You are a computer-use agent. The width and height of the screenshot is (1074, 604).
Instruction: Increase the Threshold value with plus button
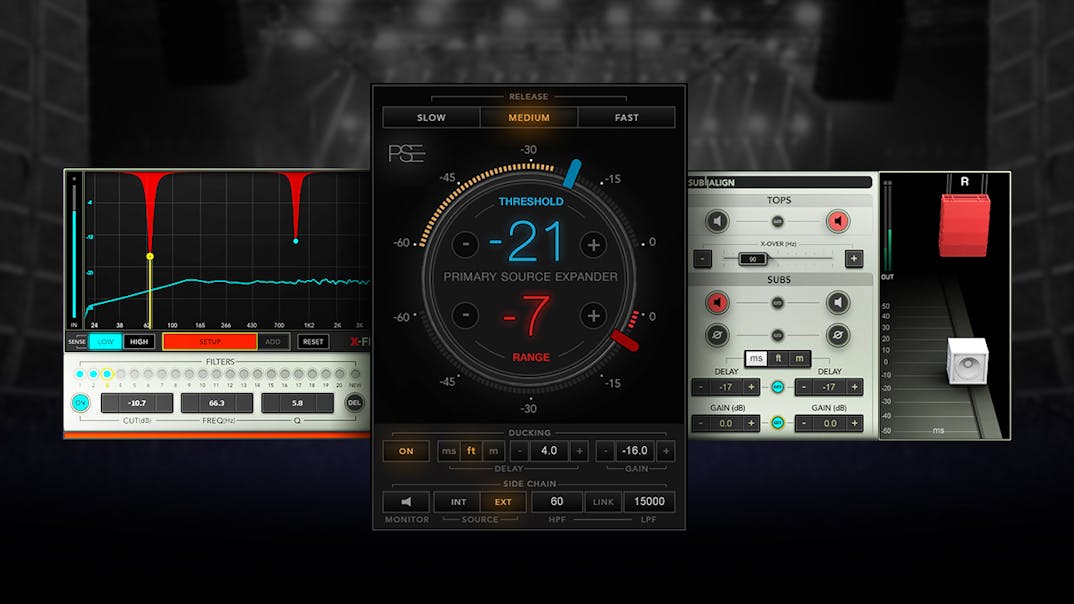(593, 244)
